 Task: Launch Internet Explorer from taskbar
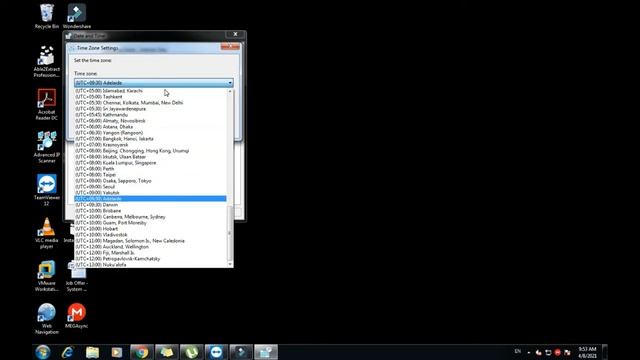67,352
